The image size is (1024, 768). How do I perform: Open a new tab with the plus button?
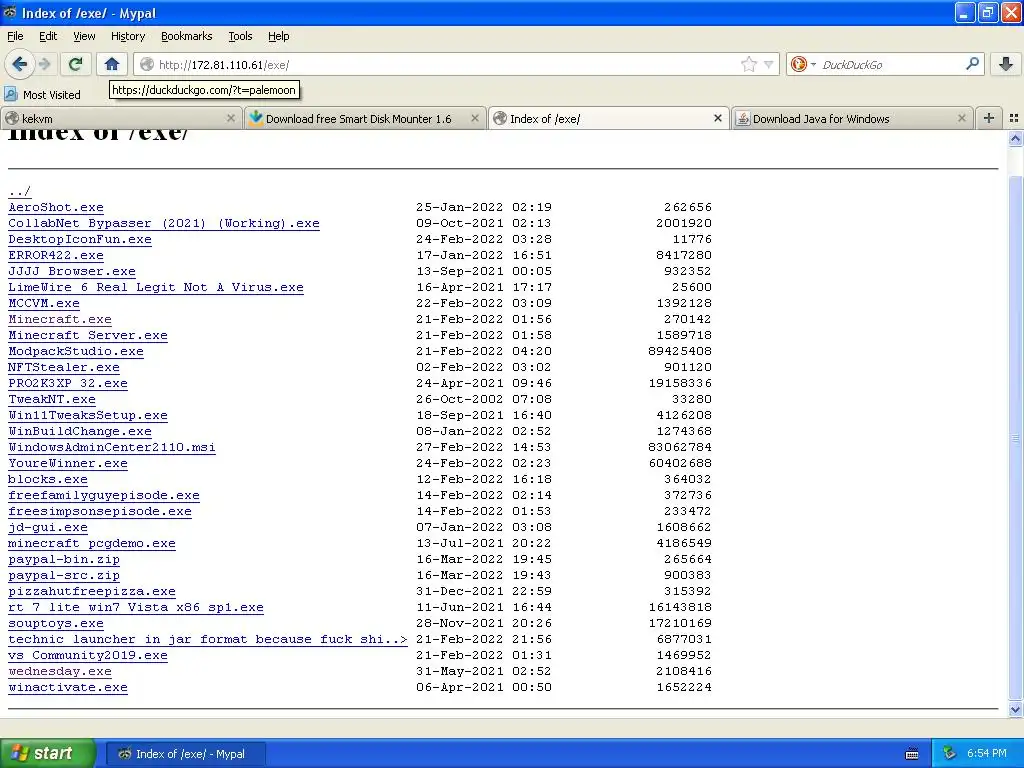[989, 118]
